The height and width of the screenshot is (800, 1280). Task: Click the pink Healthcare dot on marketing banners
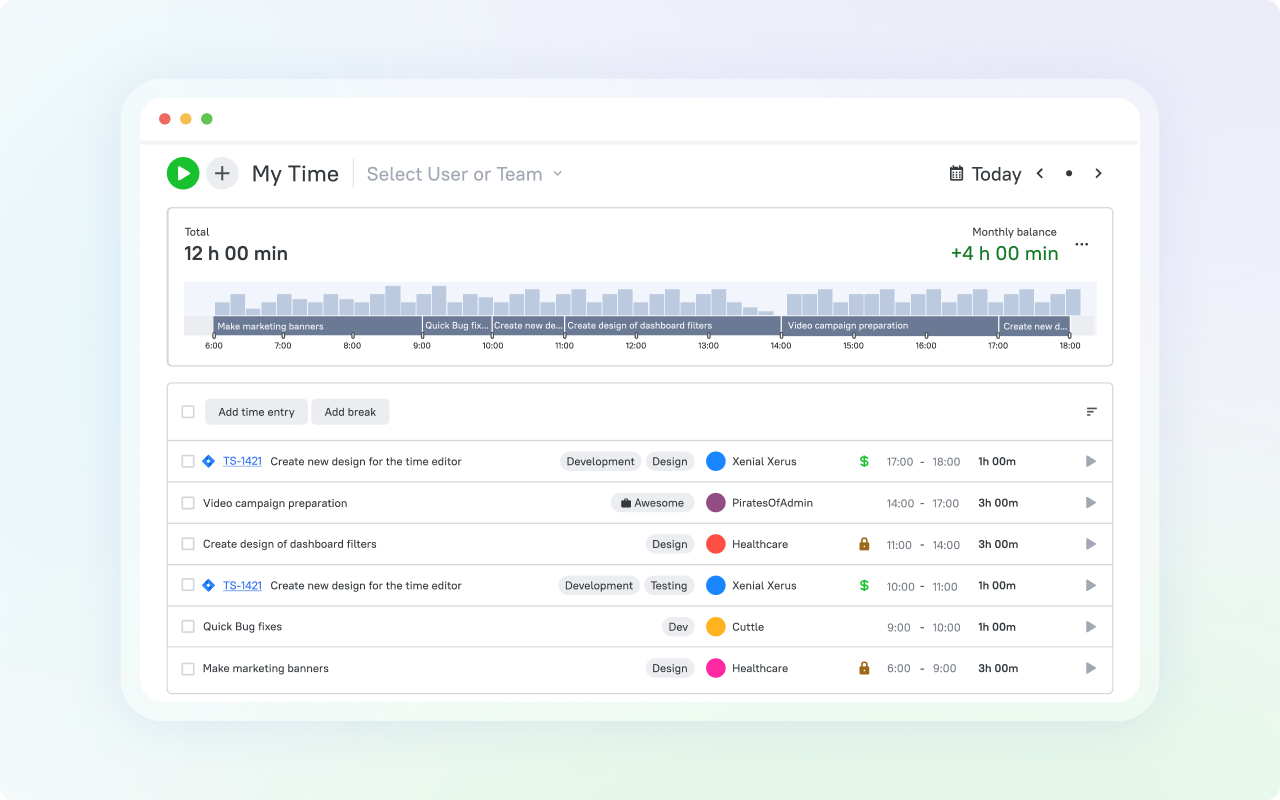pyautogui.click(x=716, y=668)
